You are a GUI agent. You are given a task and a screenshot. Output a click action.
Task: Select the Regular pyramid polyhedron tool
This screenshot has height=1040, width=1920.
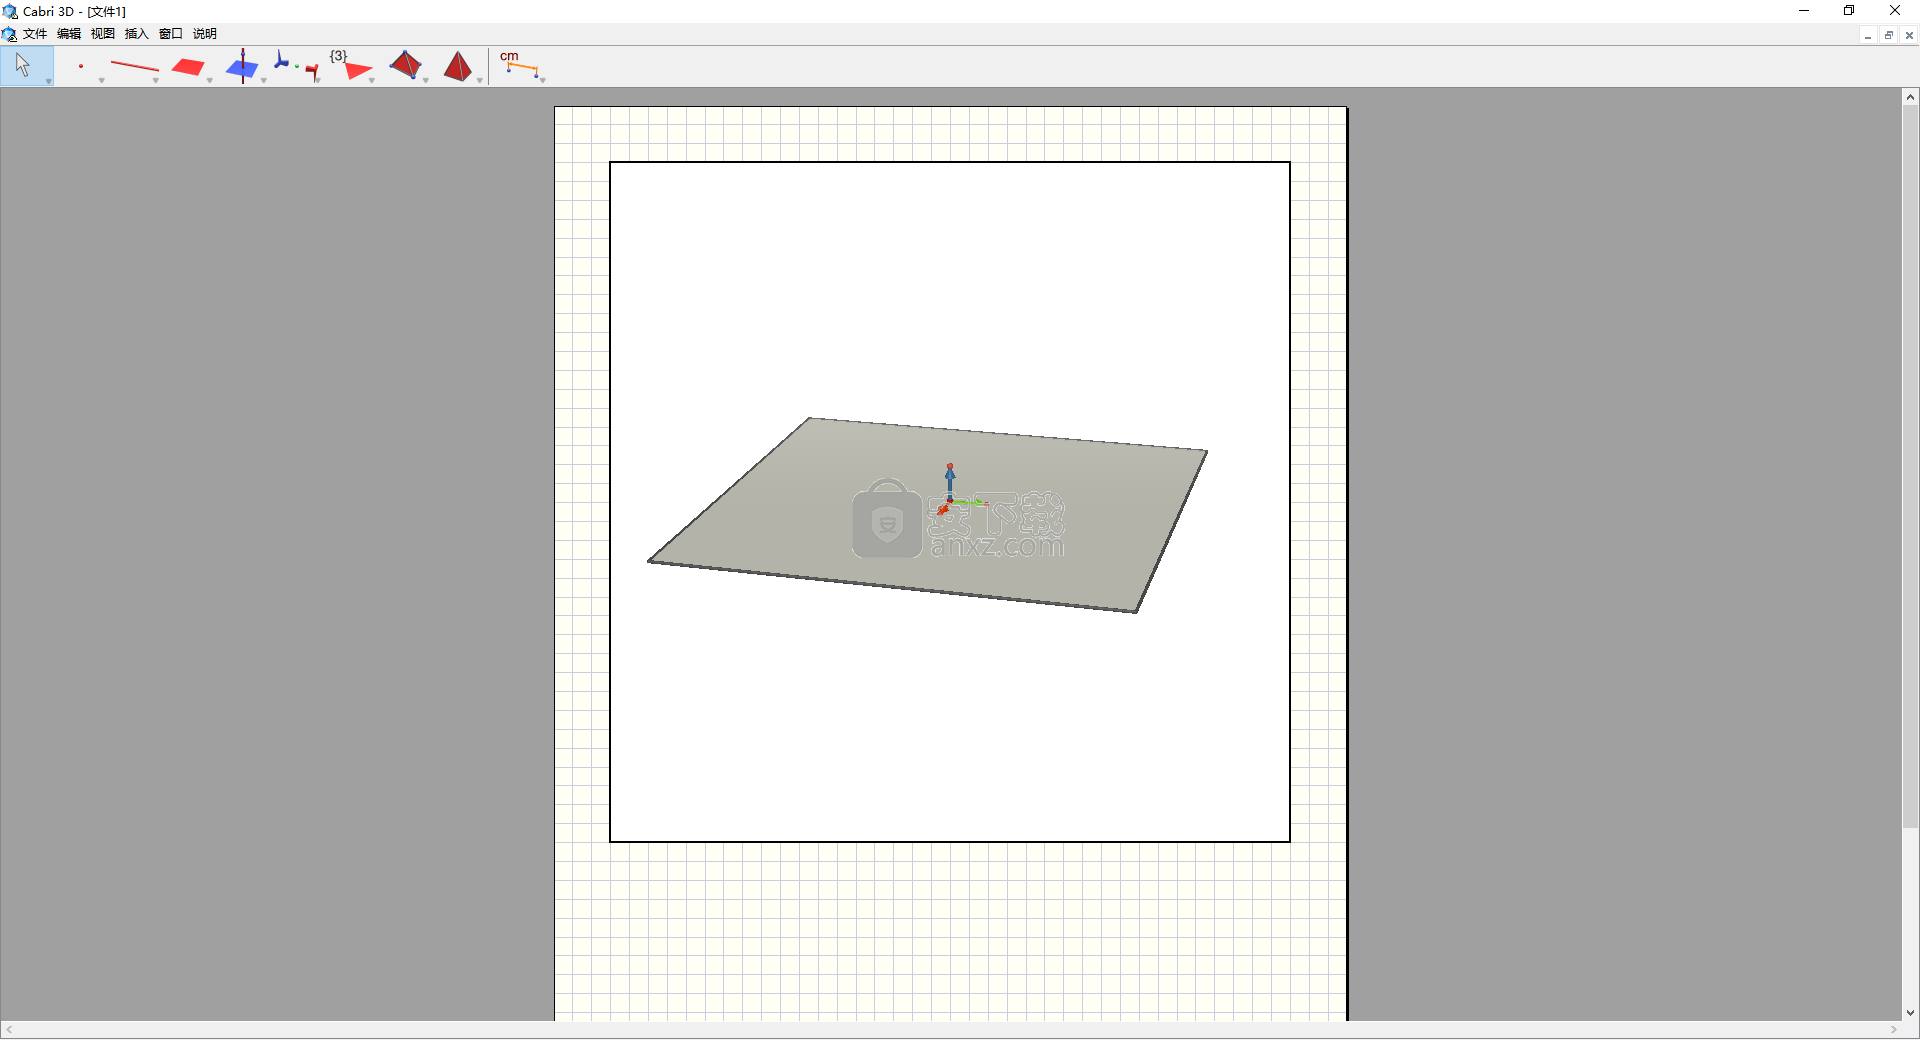click(458, 66)
